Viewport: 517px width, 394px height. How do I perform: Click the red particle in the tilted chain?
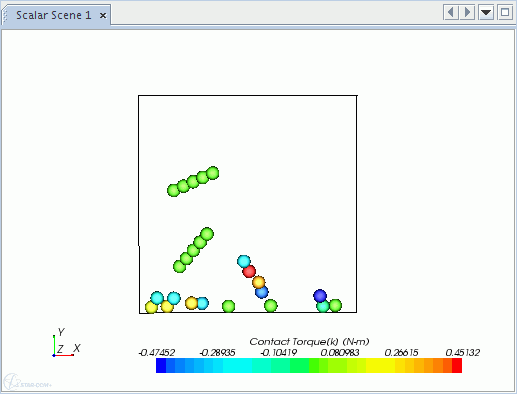[x=249, y=271]
